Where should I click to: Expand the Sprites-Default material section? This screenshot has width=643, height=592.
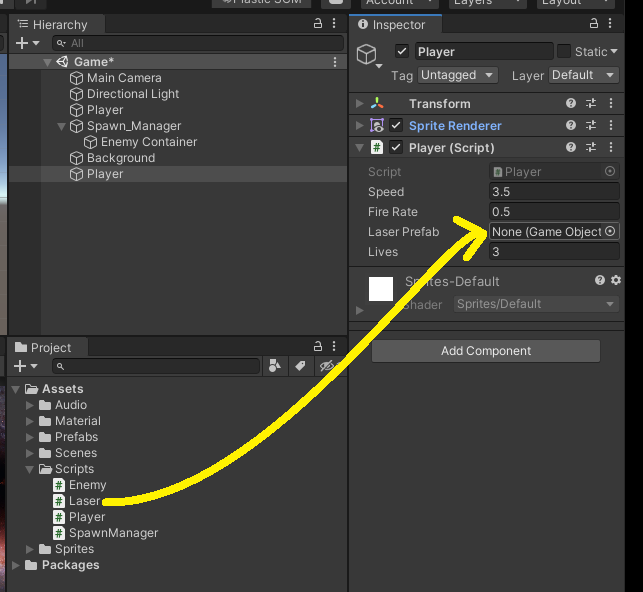[x=360, y=310]
